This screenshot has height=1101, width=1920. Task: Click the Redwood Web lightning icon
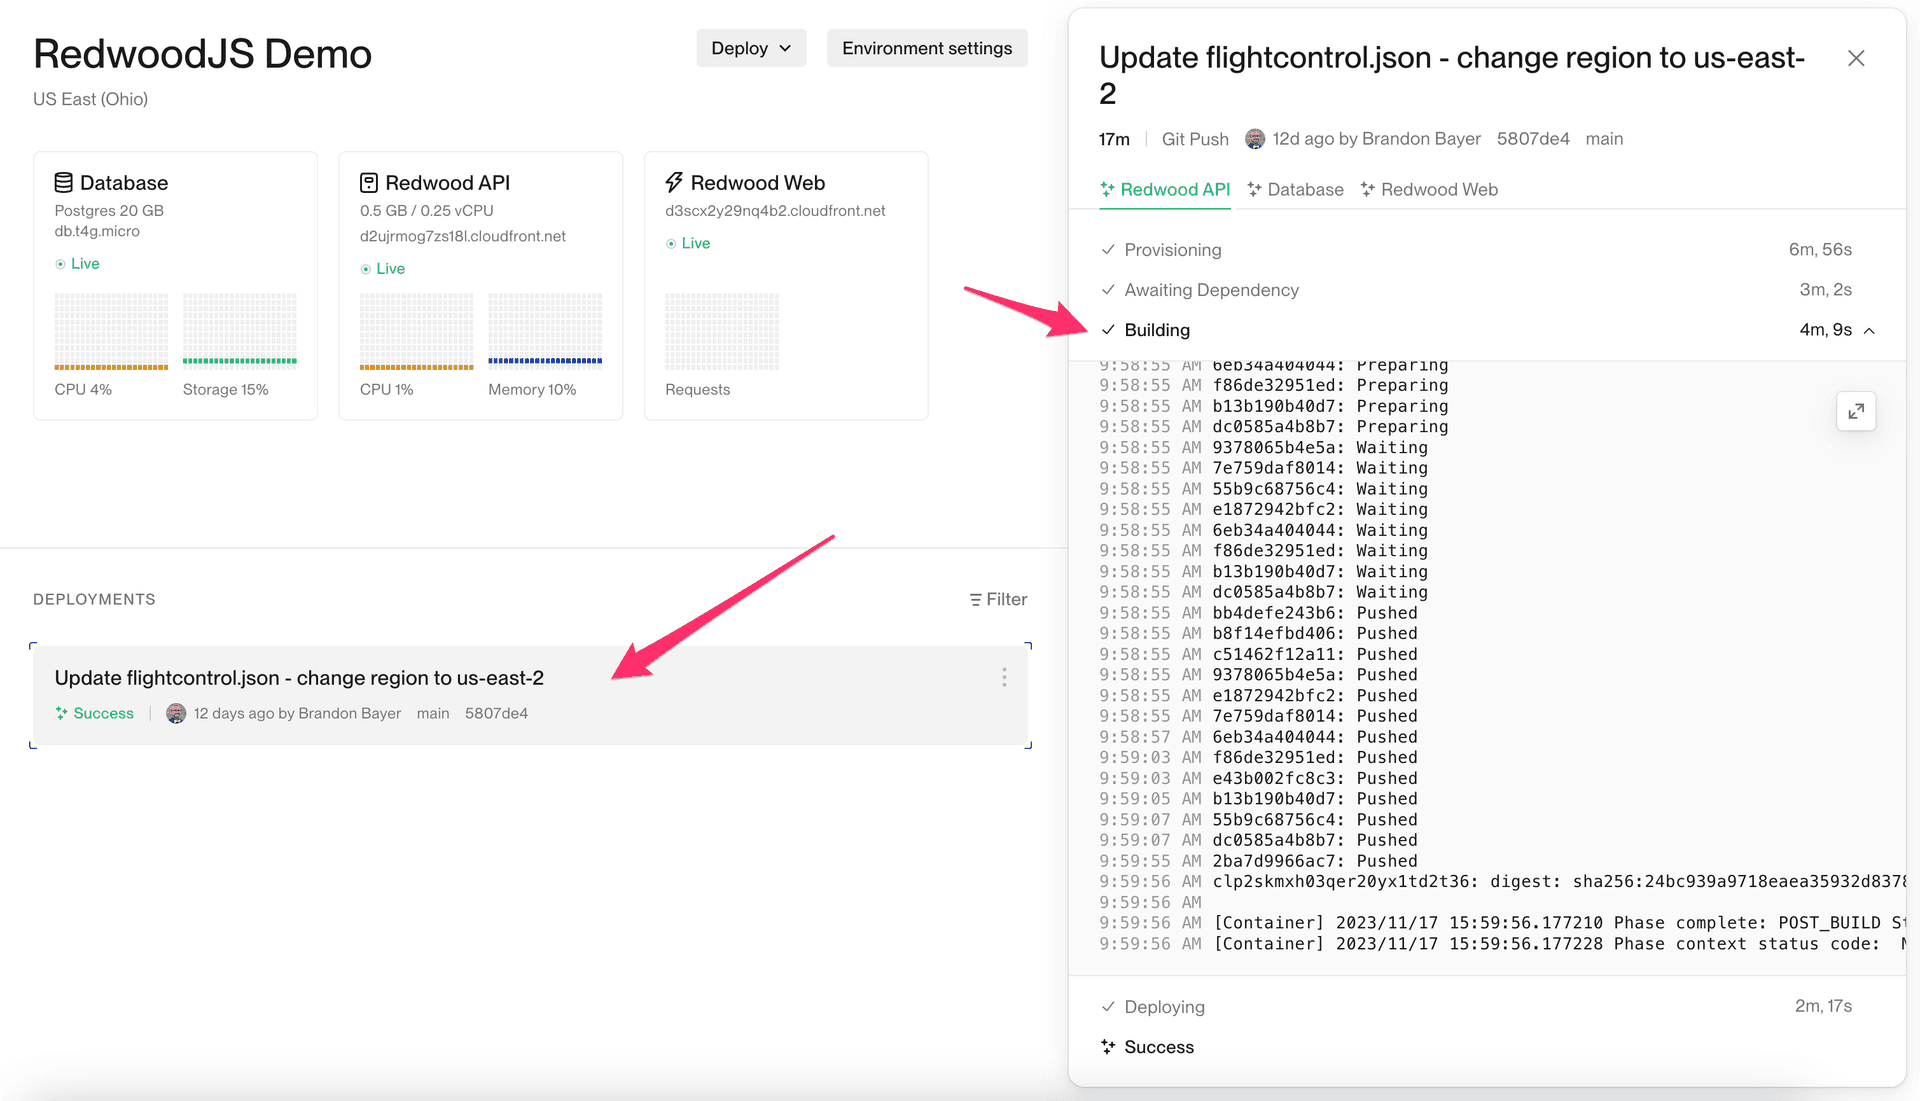674,183
